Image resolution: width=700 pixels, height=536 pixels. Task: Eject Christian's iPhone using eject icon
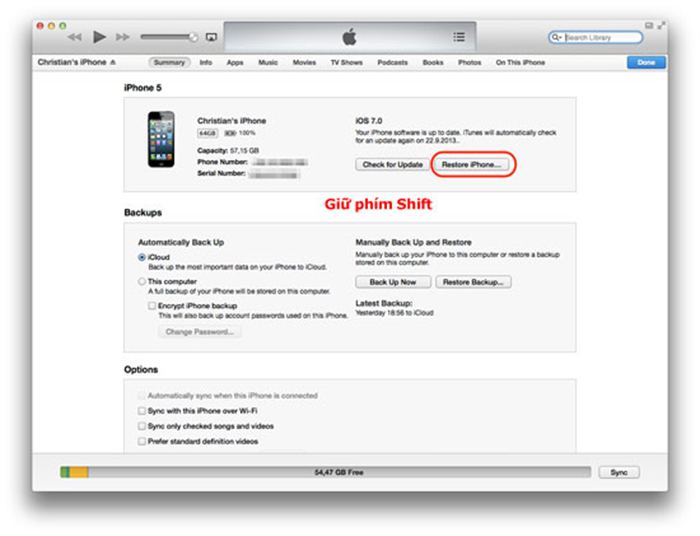coord(113,62)
